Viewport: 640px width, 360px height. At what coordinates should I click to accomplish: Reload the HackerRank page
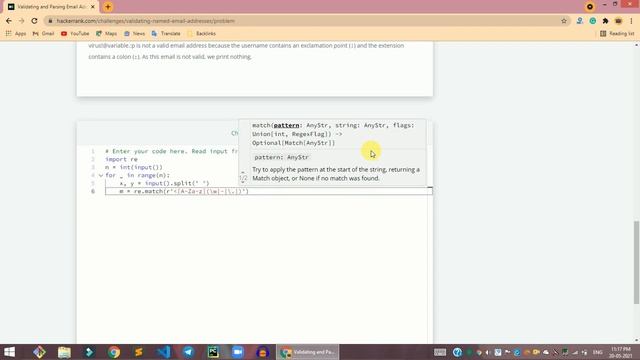pos(34,21)
